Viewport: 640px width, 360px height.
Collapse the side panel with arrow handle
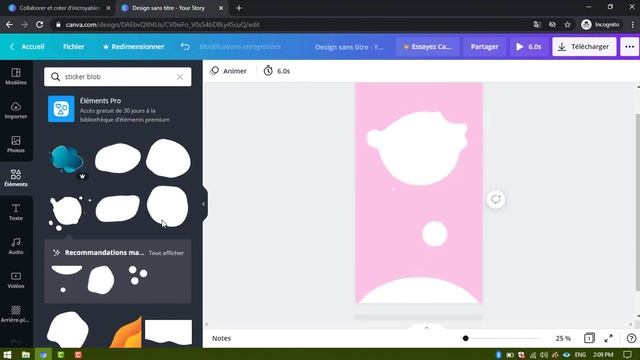pos(203,204)
